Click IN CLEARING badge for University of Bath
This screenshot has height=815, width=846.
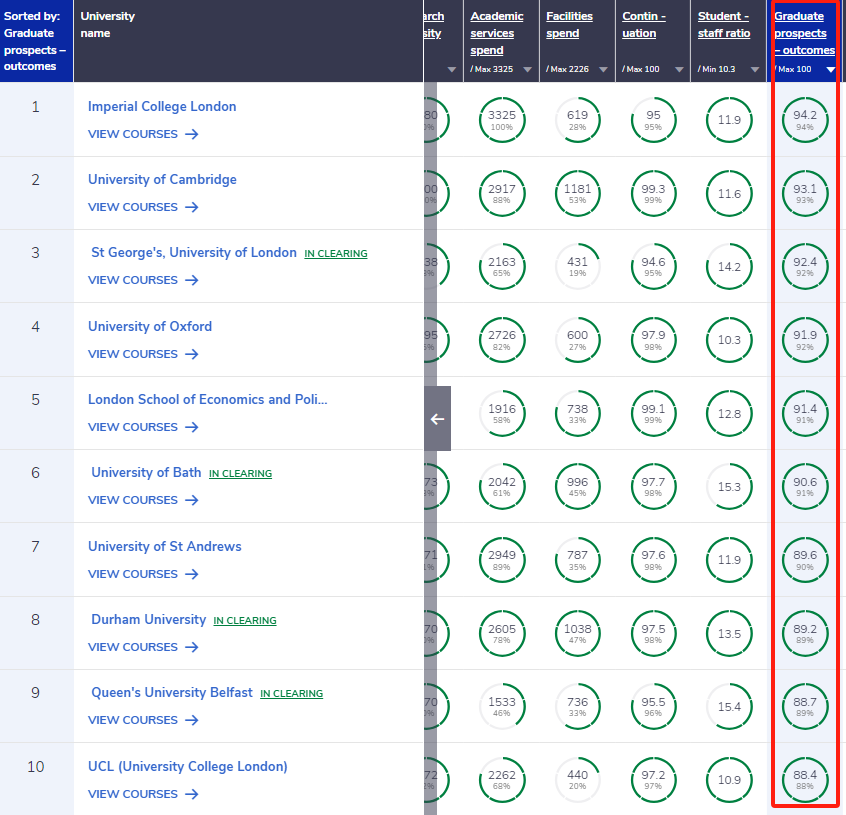[240, 474]
